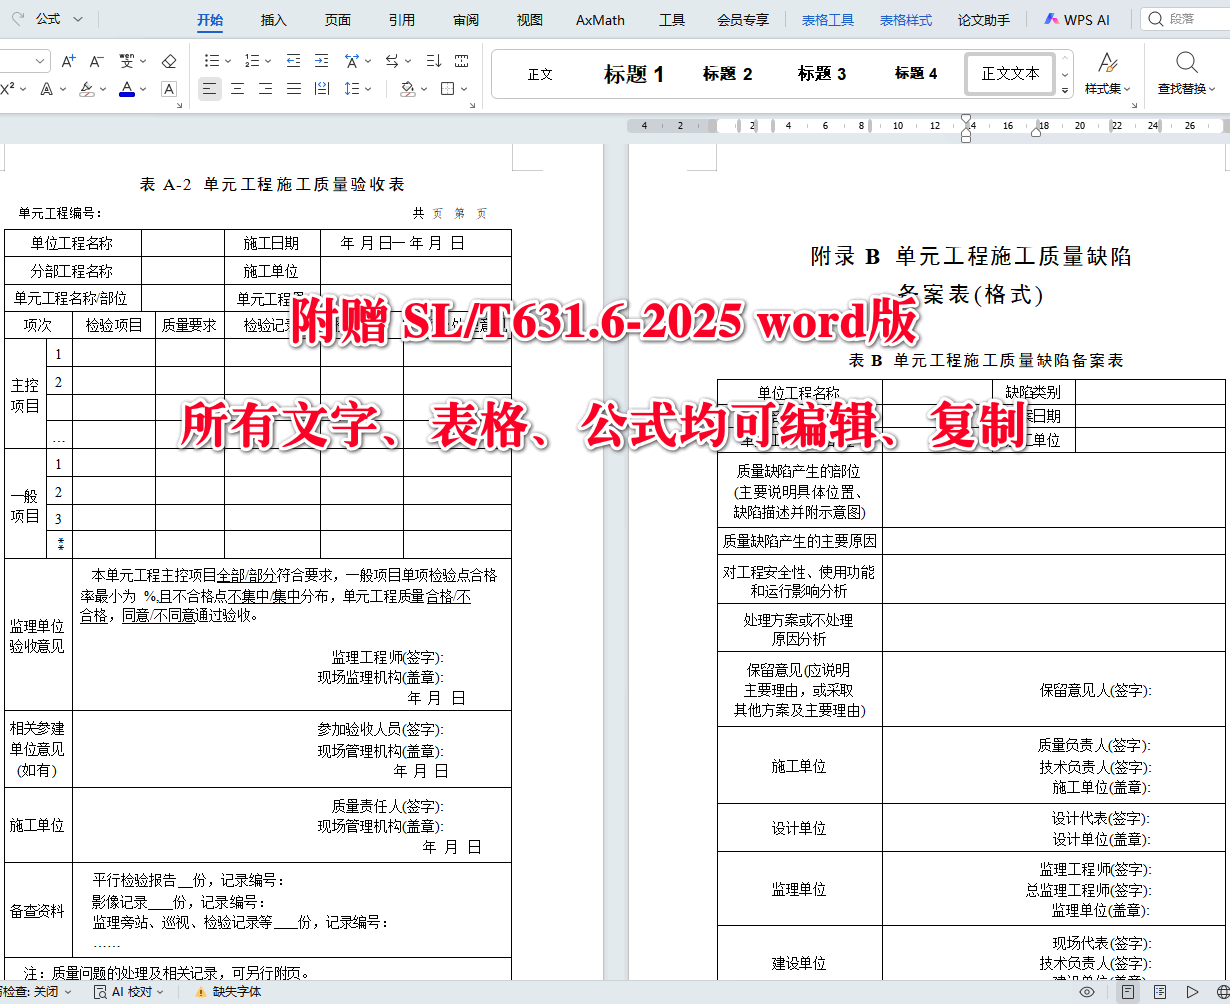Viewport: 1230px width, 1004px height.
Task: Select the 正文文本 style
Action: point(1010,74)
